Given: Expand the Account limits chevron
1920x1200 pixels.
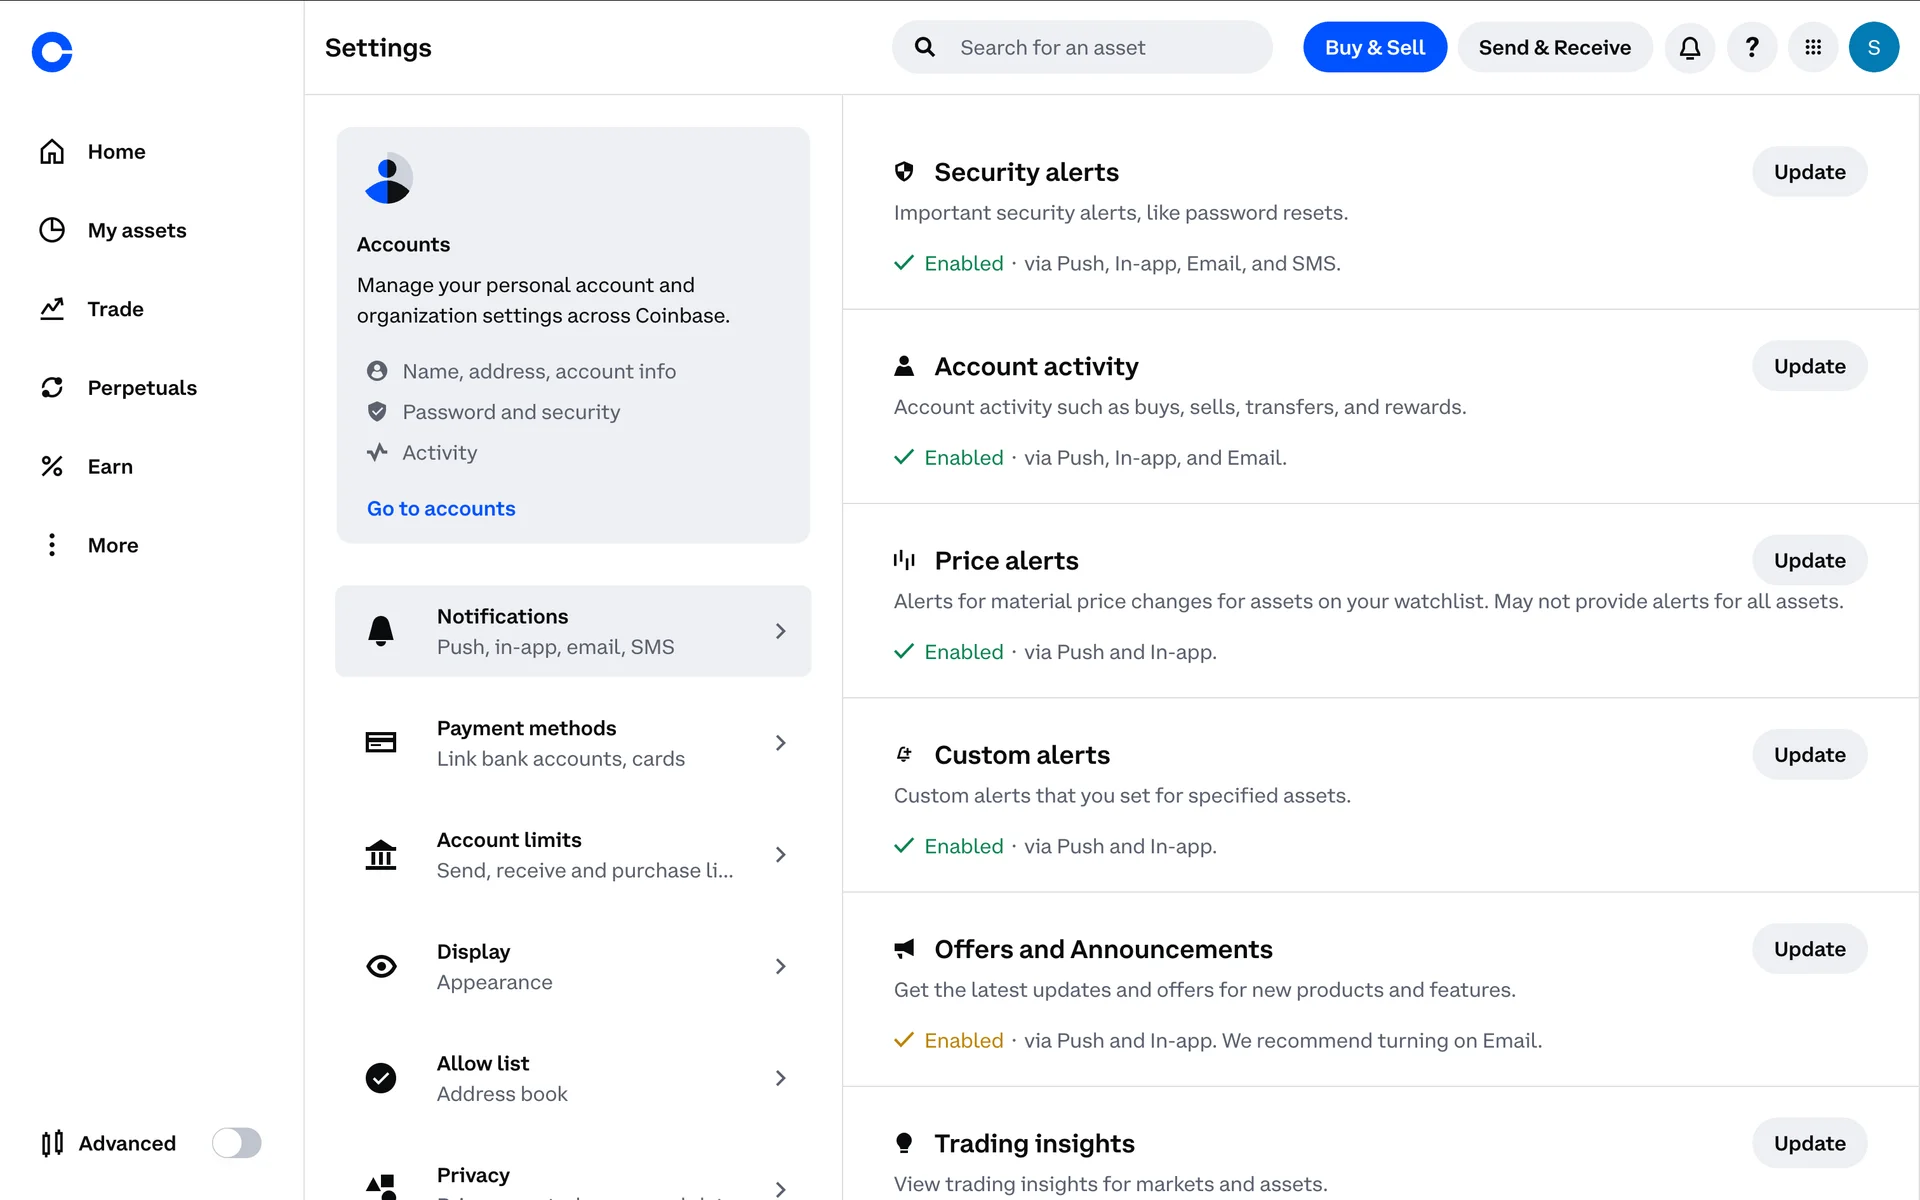Looking at the screenshot, I should click(x=780, y=855).
